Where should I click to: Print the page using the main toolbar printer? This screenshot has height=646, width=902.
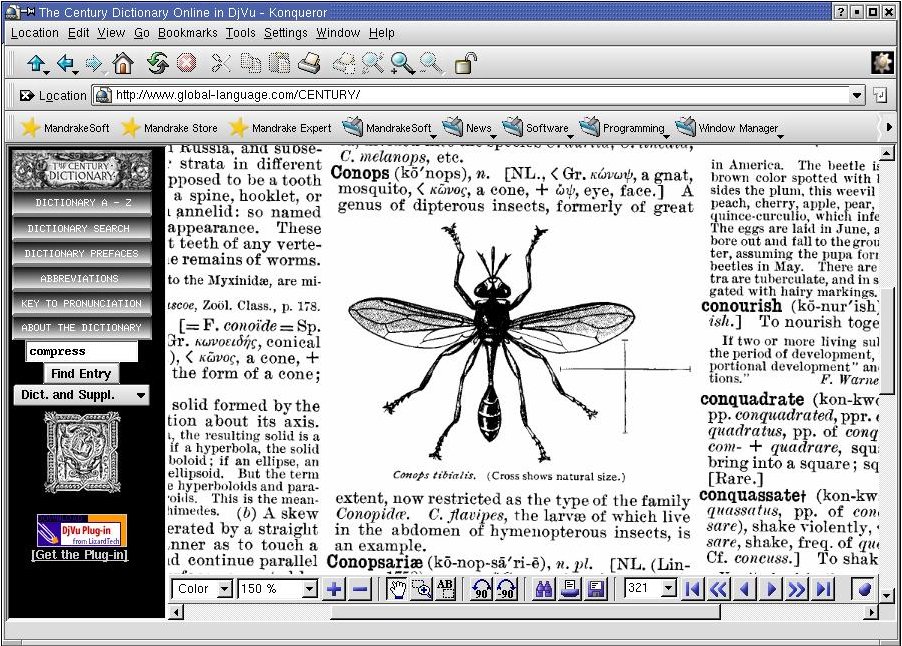point(309,63)
